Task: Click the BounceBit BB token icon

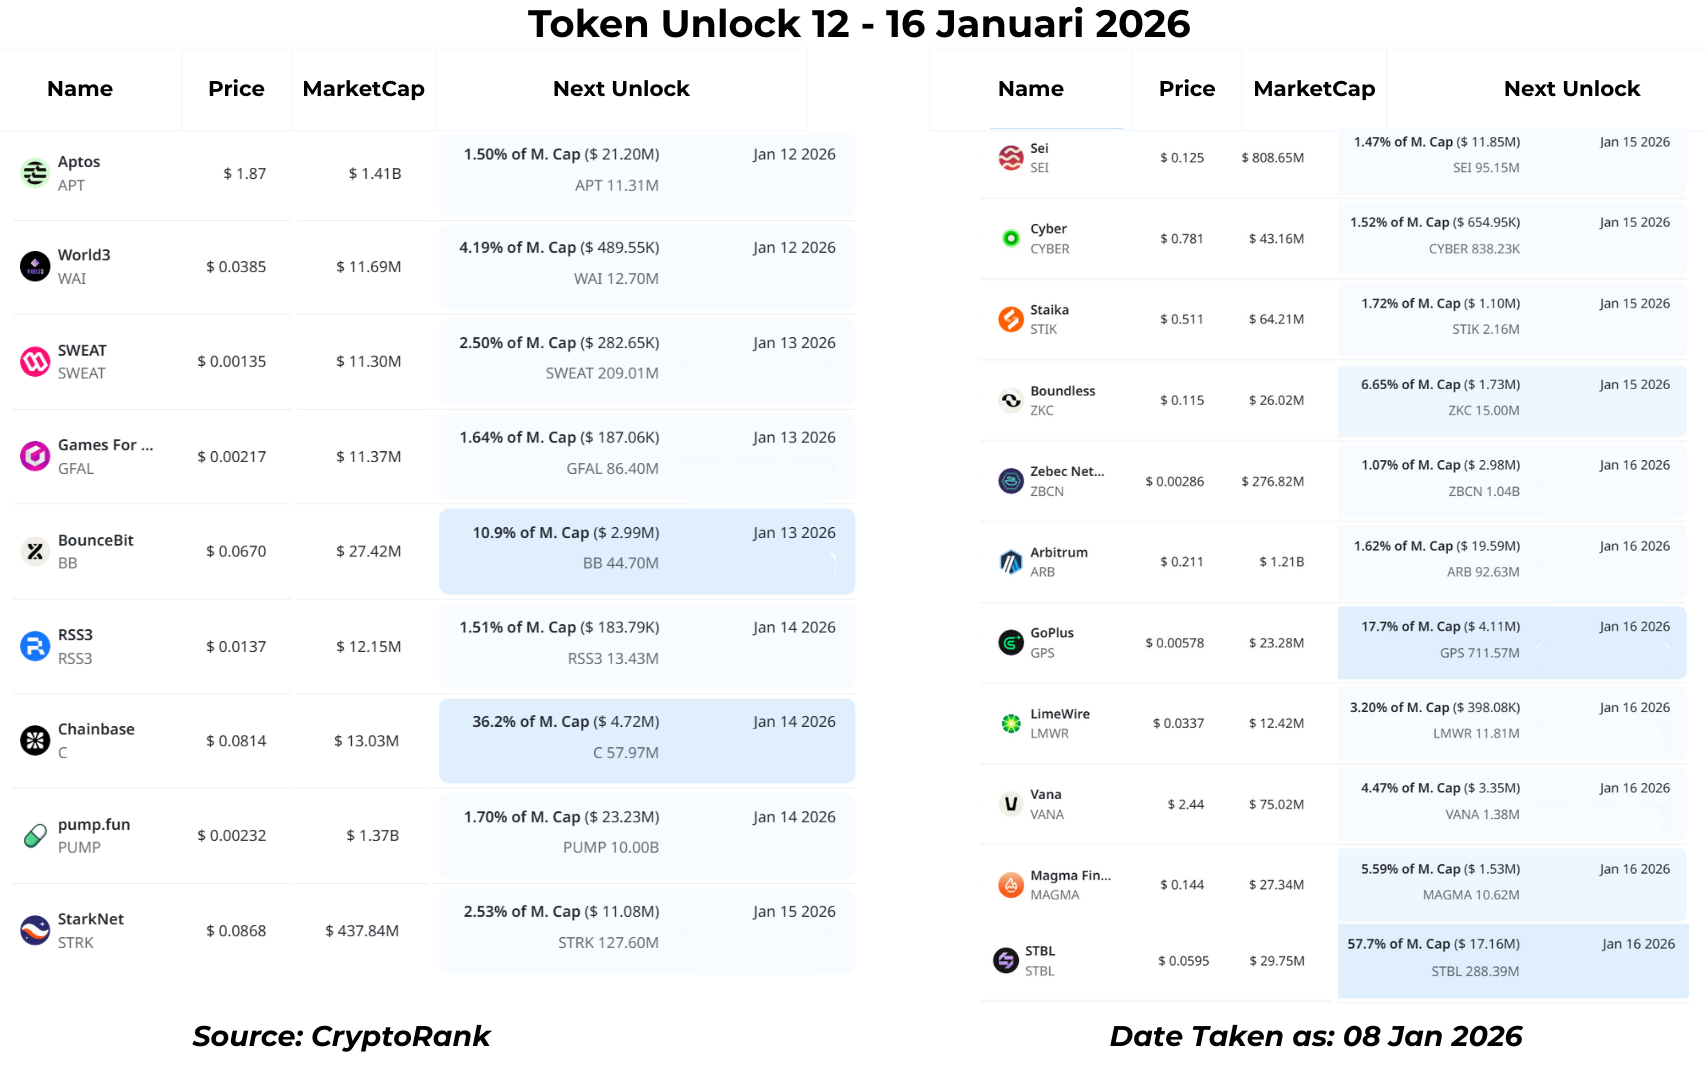Action: pyautogui.click(x=35, y=551)
